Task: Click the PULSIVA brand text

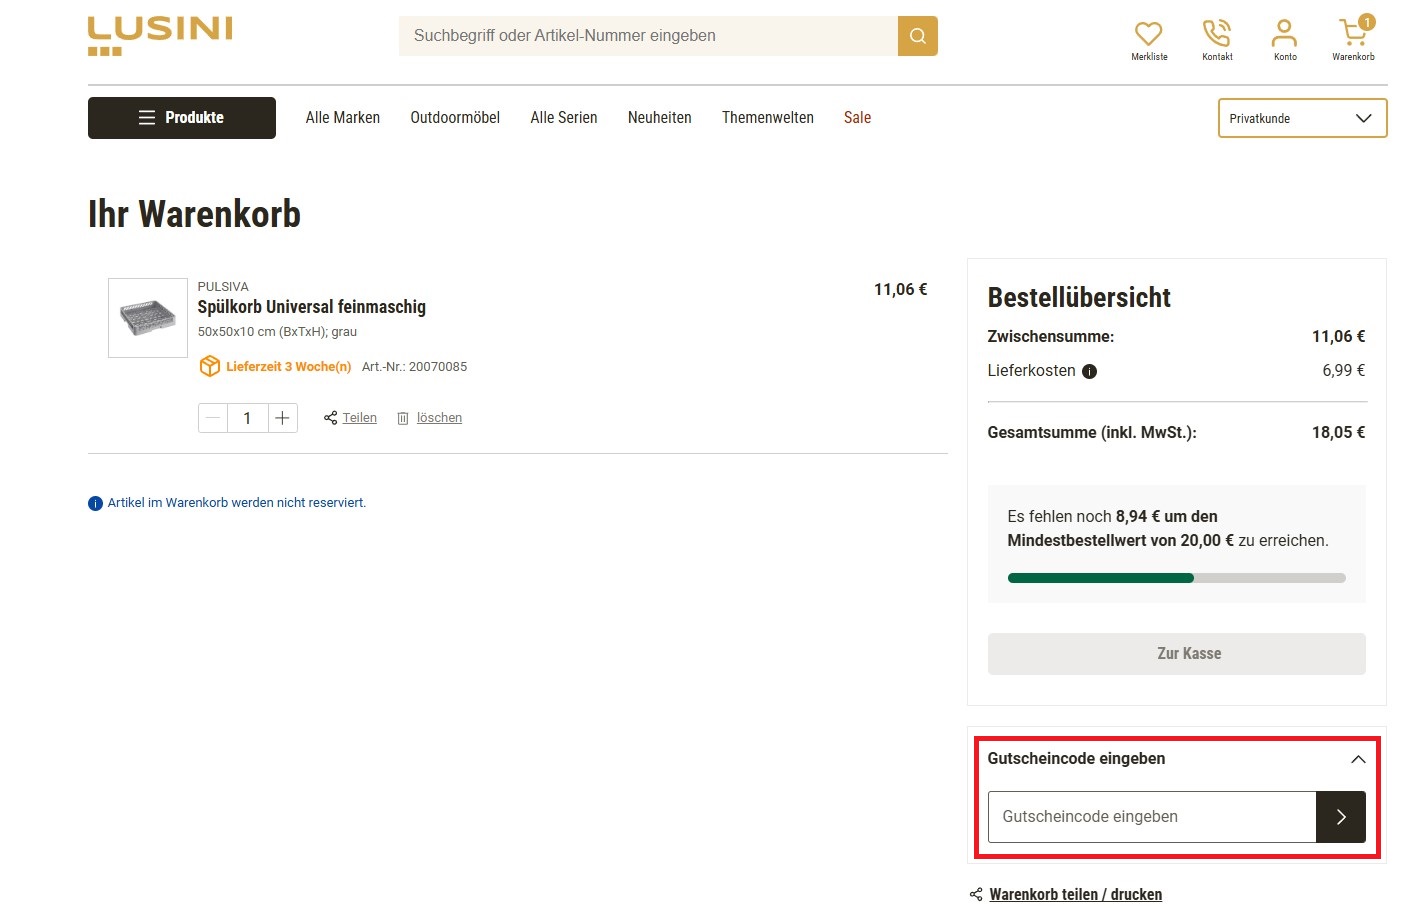Action: click(x=223, y=287)
